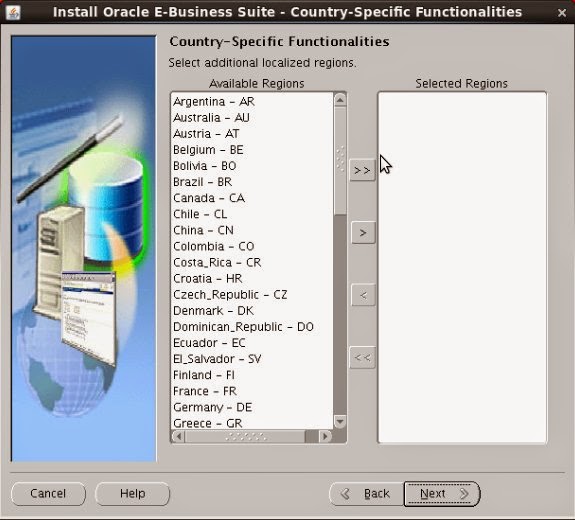Open the Help button
575x520 pixels.
pyautogui.click(x=132, y=494)
